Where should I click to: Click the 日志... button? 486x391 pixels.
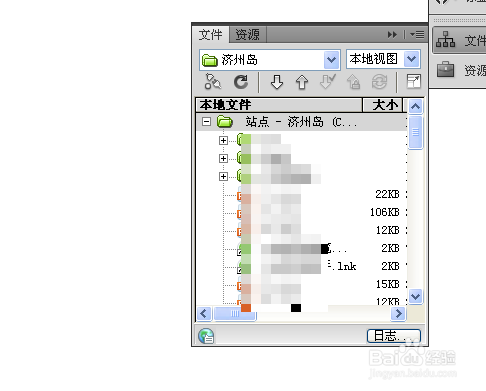pos(394,336)
